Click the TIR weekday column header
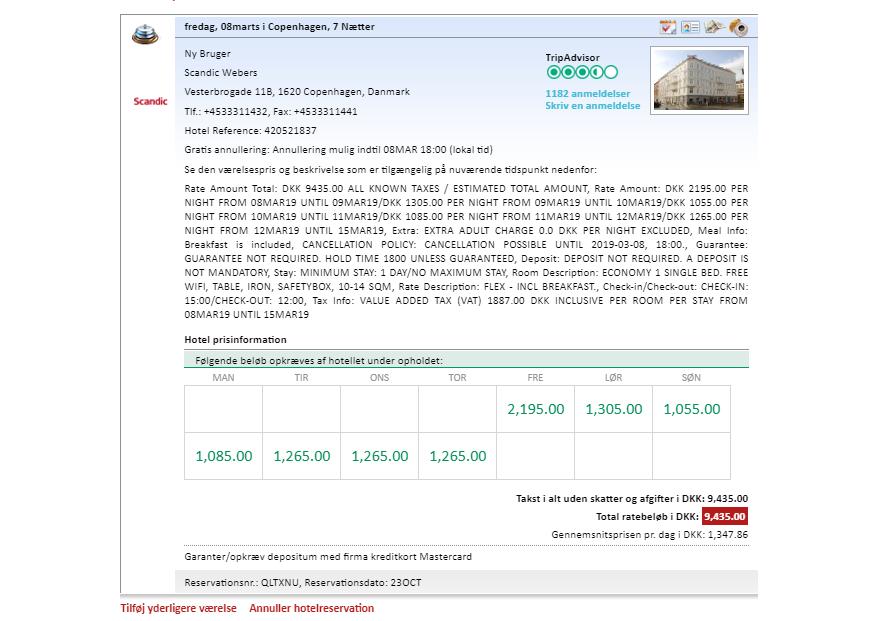The height and width of the screenshot is (621, 896). coord(301,378)
